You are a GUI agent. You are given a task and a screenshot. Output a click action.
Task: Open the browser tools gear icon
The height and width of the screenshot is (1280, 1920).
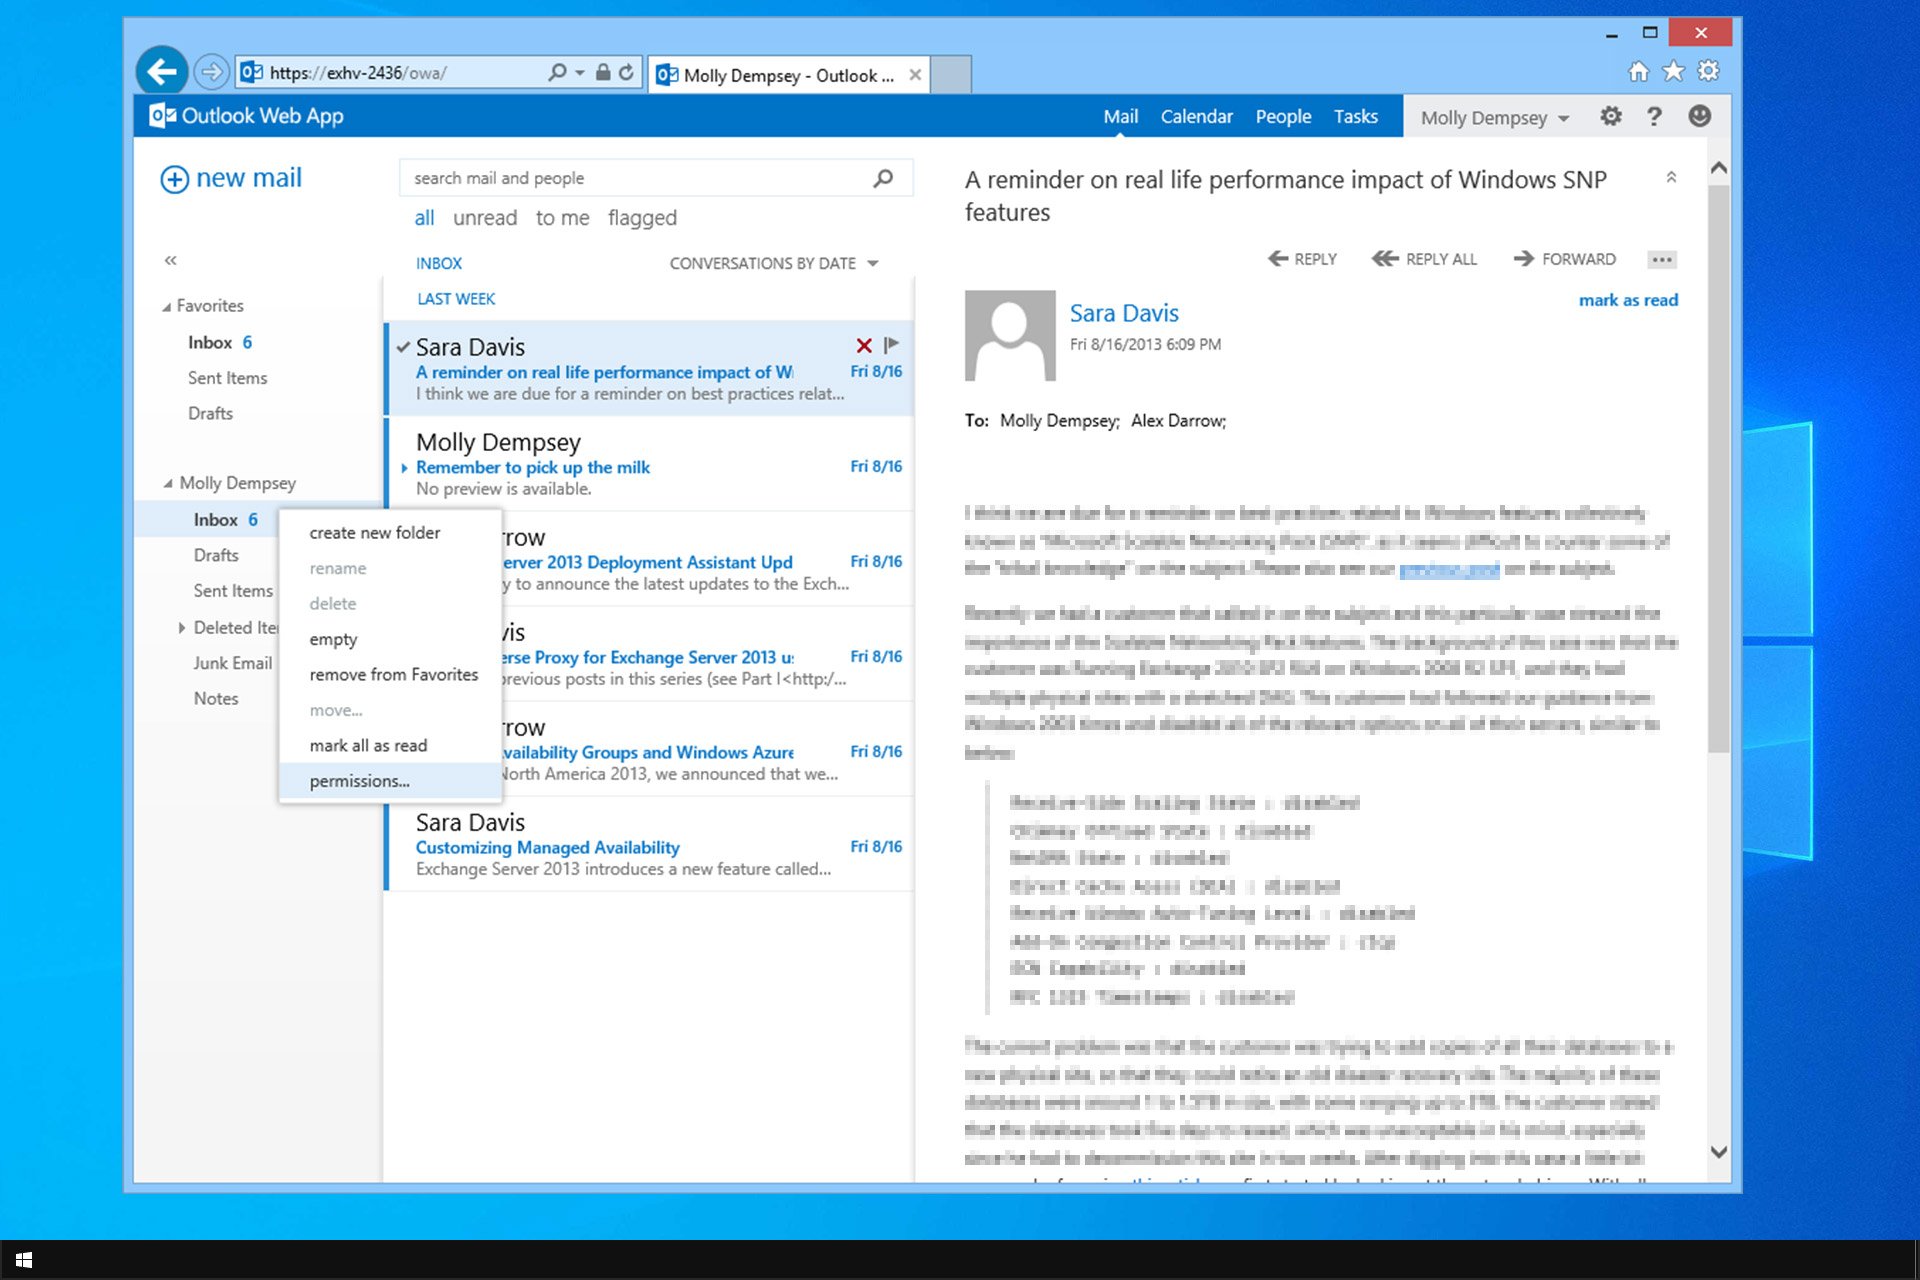[1709, 71]
